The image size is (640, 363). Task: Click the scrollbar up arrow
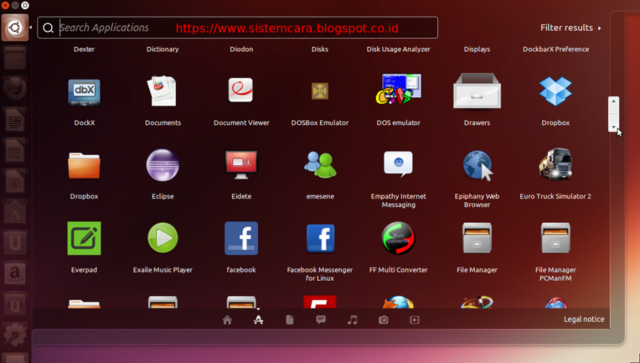613,101
